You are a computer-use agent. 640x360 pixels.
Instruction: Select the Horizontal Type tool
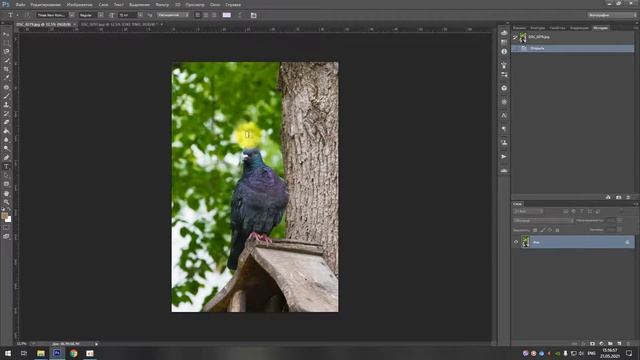pyautogui.click(x=6, y=167)
